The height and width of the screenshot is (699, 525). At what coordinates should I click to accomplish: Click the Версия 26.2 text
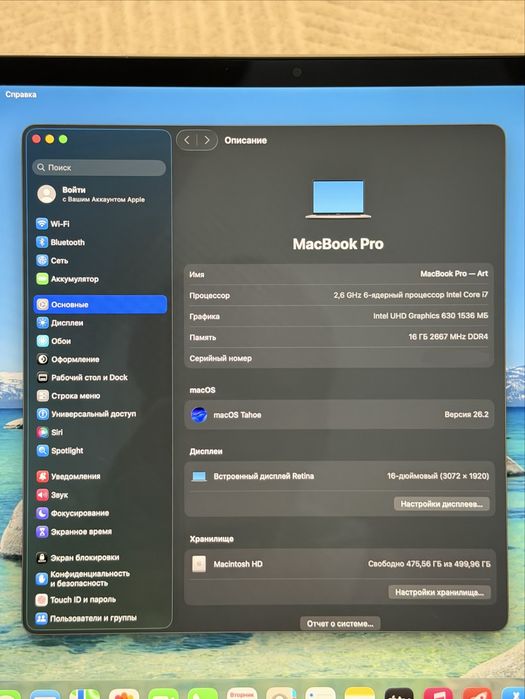466,415
